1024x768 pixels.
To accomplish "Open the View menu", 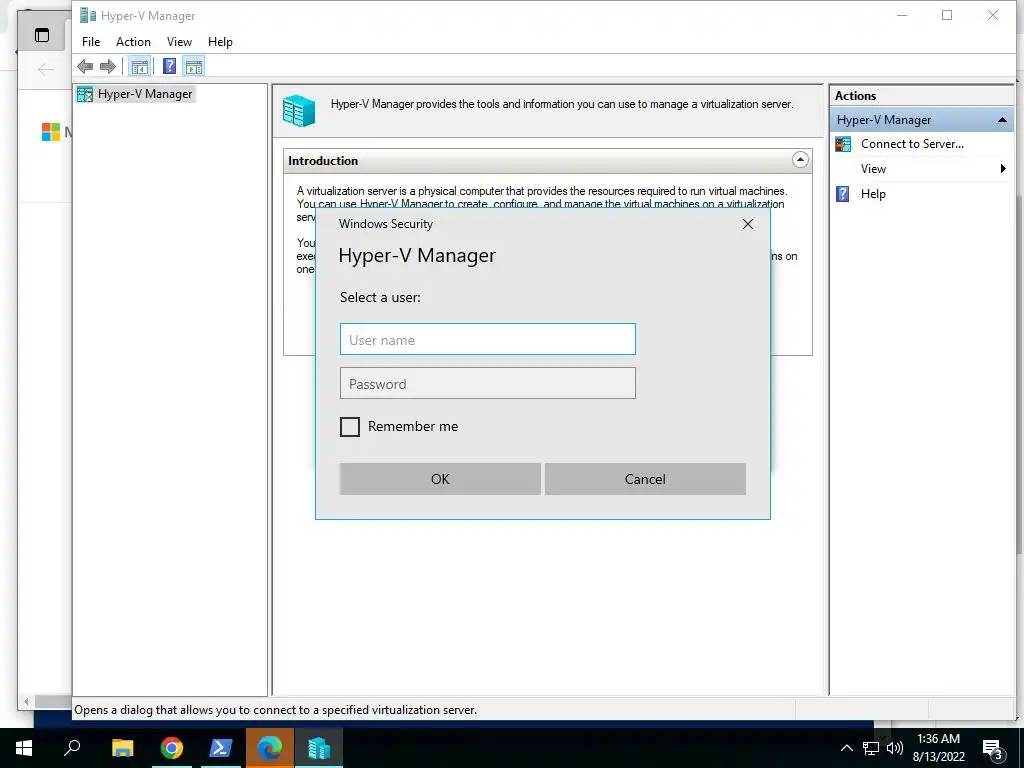I will (x=179, y=42).
